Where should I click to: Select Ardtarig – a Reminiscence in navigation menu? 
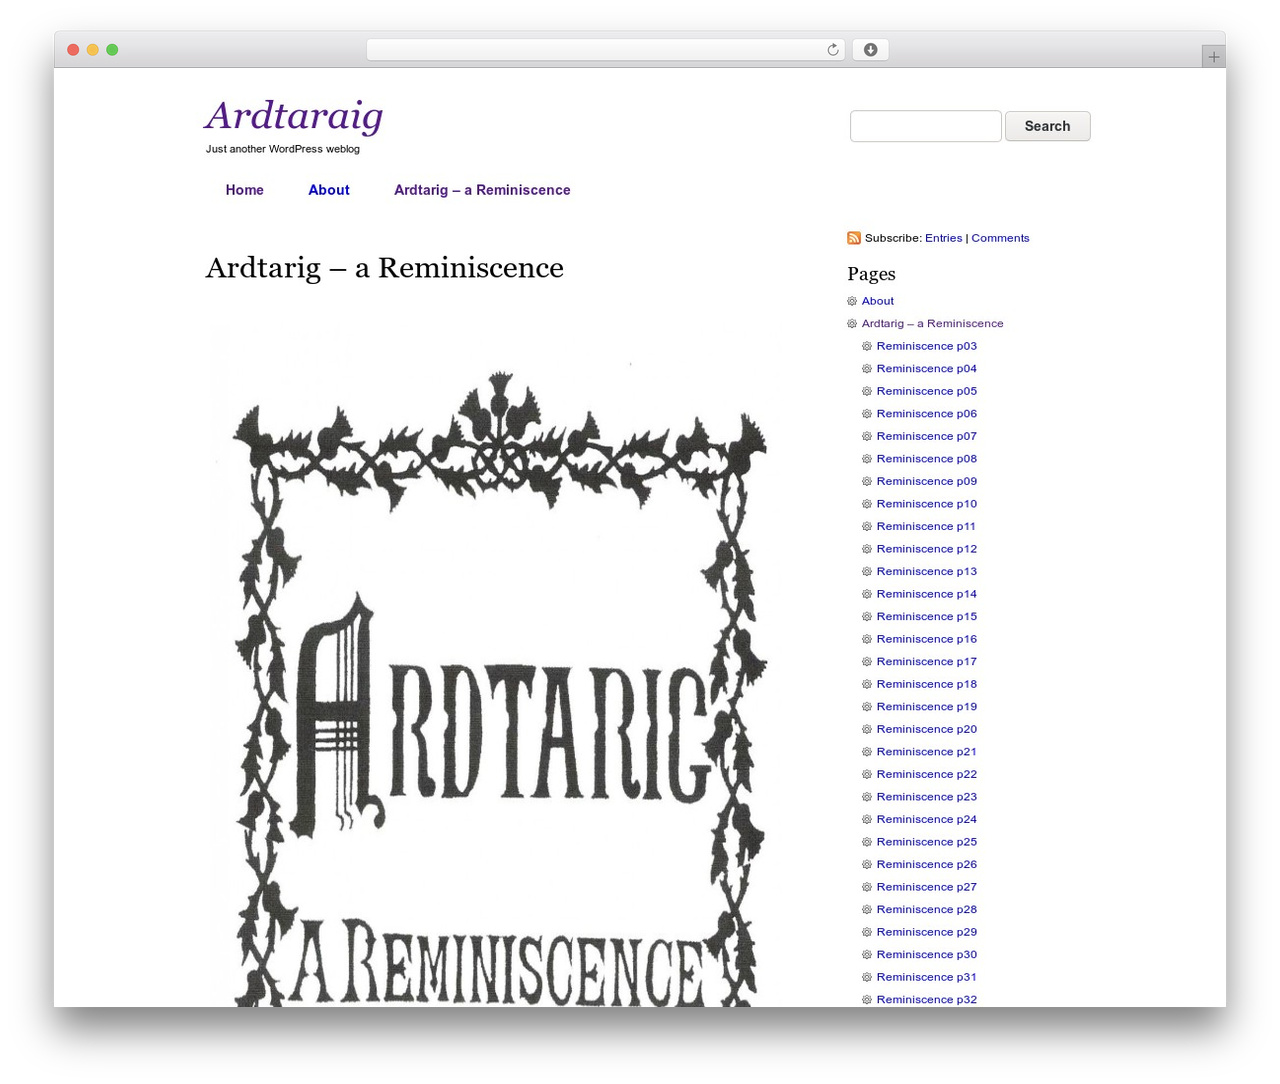pos(482,190)
